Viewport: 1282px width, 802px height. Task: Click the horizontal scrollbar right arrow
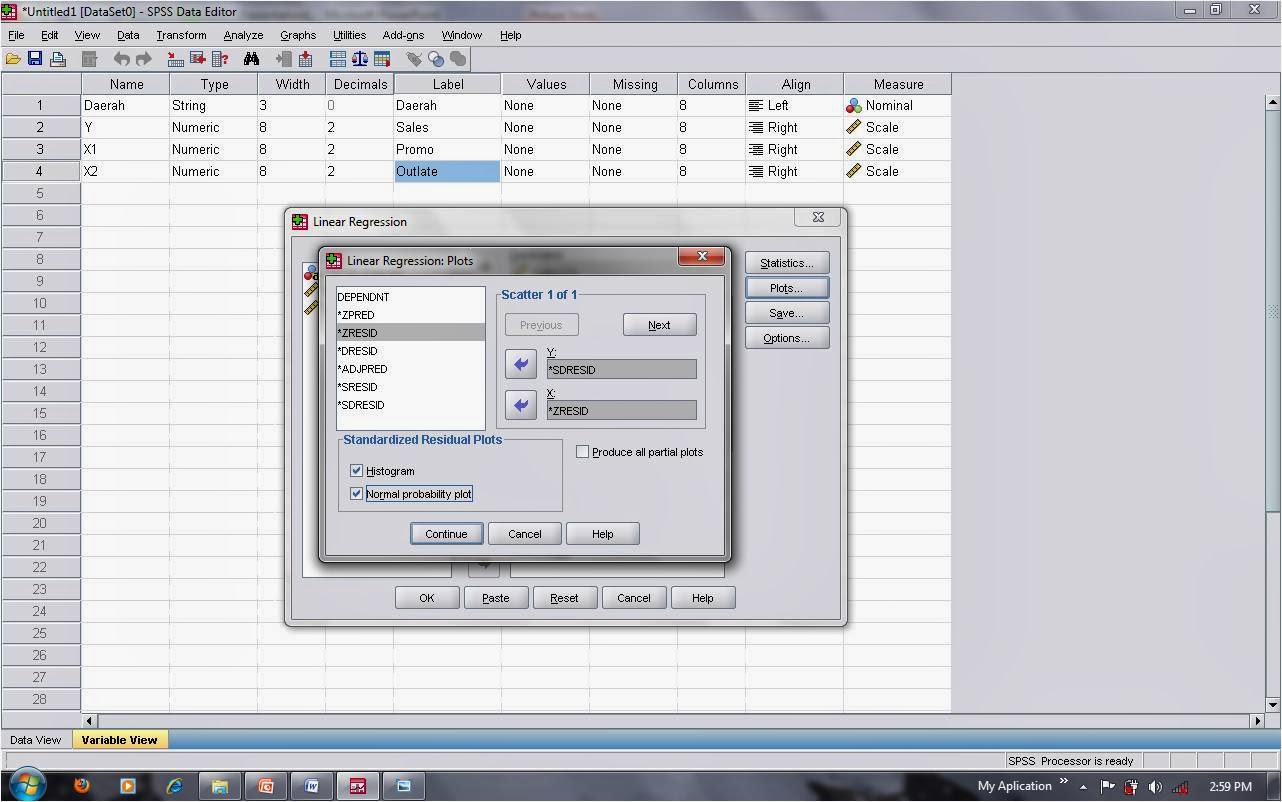tap(1258, 720)
